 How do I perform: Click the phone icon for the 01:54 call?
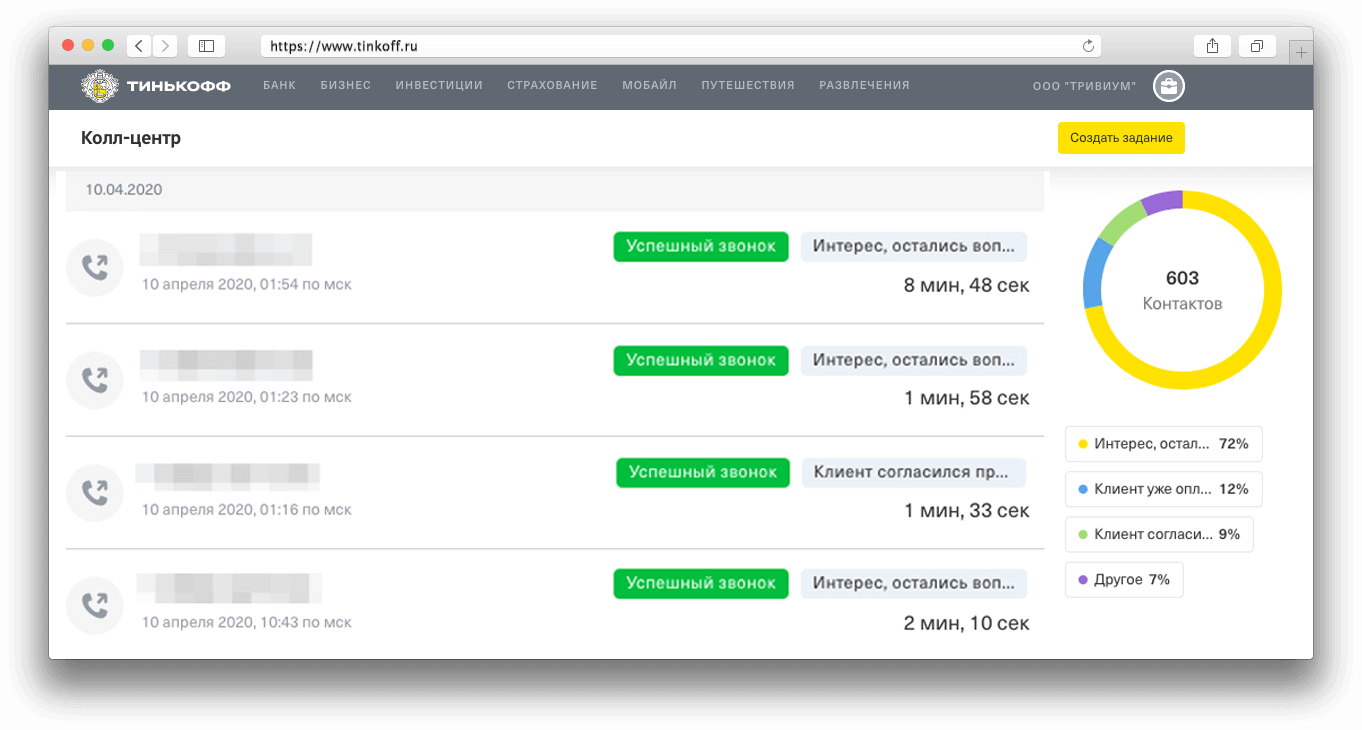click(95, 268)
